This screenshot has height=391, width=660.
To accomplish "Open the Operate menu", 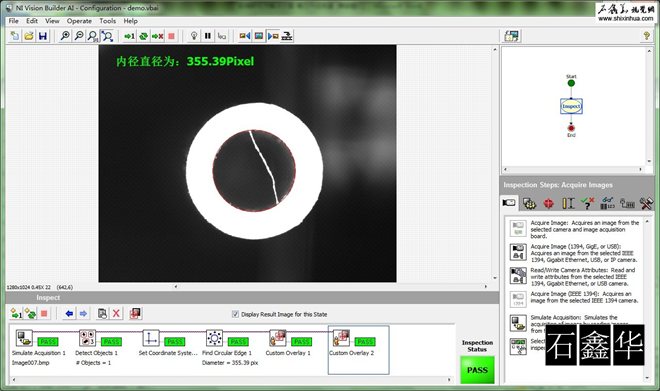I will pyautogui.click(x=79, y=21).
